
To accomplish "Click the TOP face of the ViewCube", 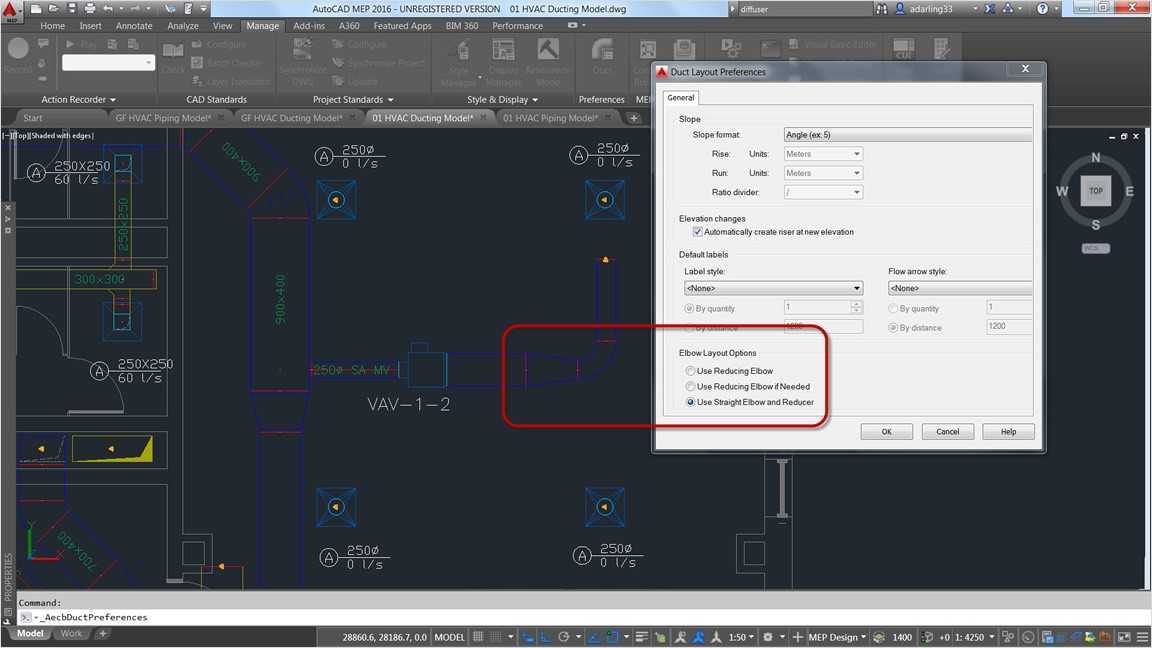I will tap(1095, 190).
